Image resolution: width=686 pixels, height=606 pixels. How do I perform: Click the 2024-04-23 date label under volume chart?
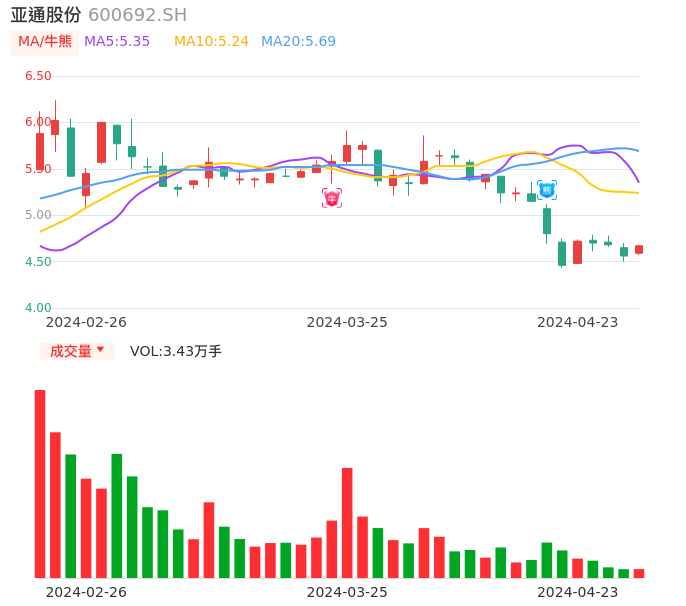[x=578, y=592]
